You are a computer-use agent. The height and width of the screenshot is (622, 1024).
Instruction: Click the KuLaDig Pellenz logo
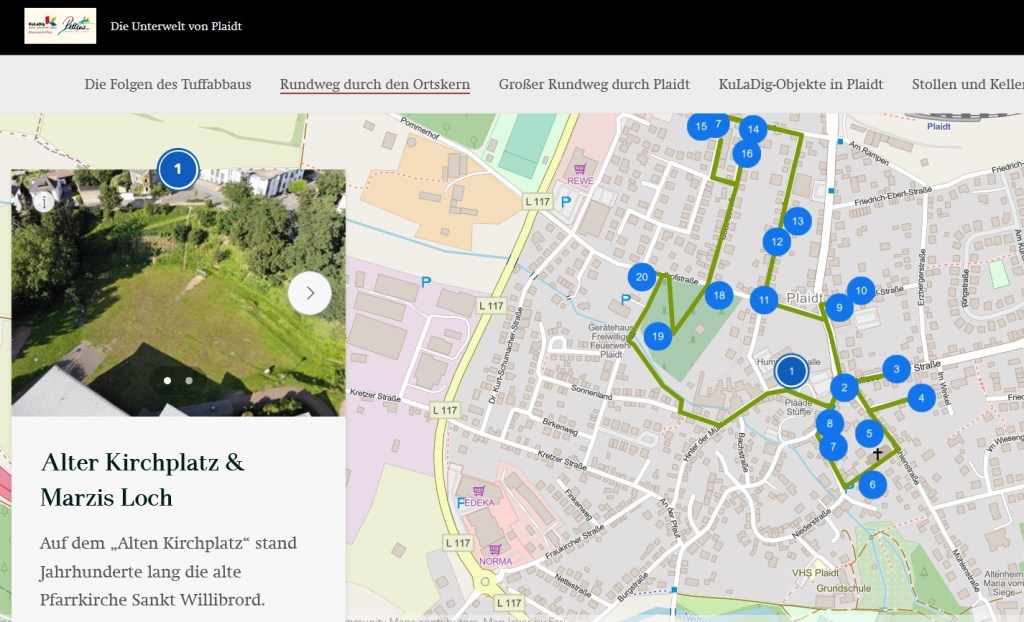[x=60, y=26]
